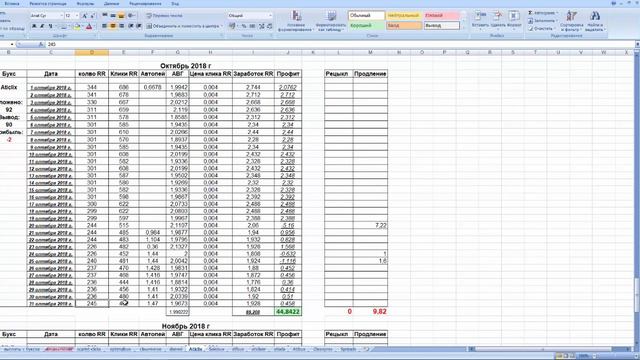Select the Продление cell with value 7,22
Screen dimensions: 640x360
coord(370,225)
